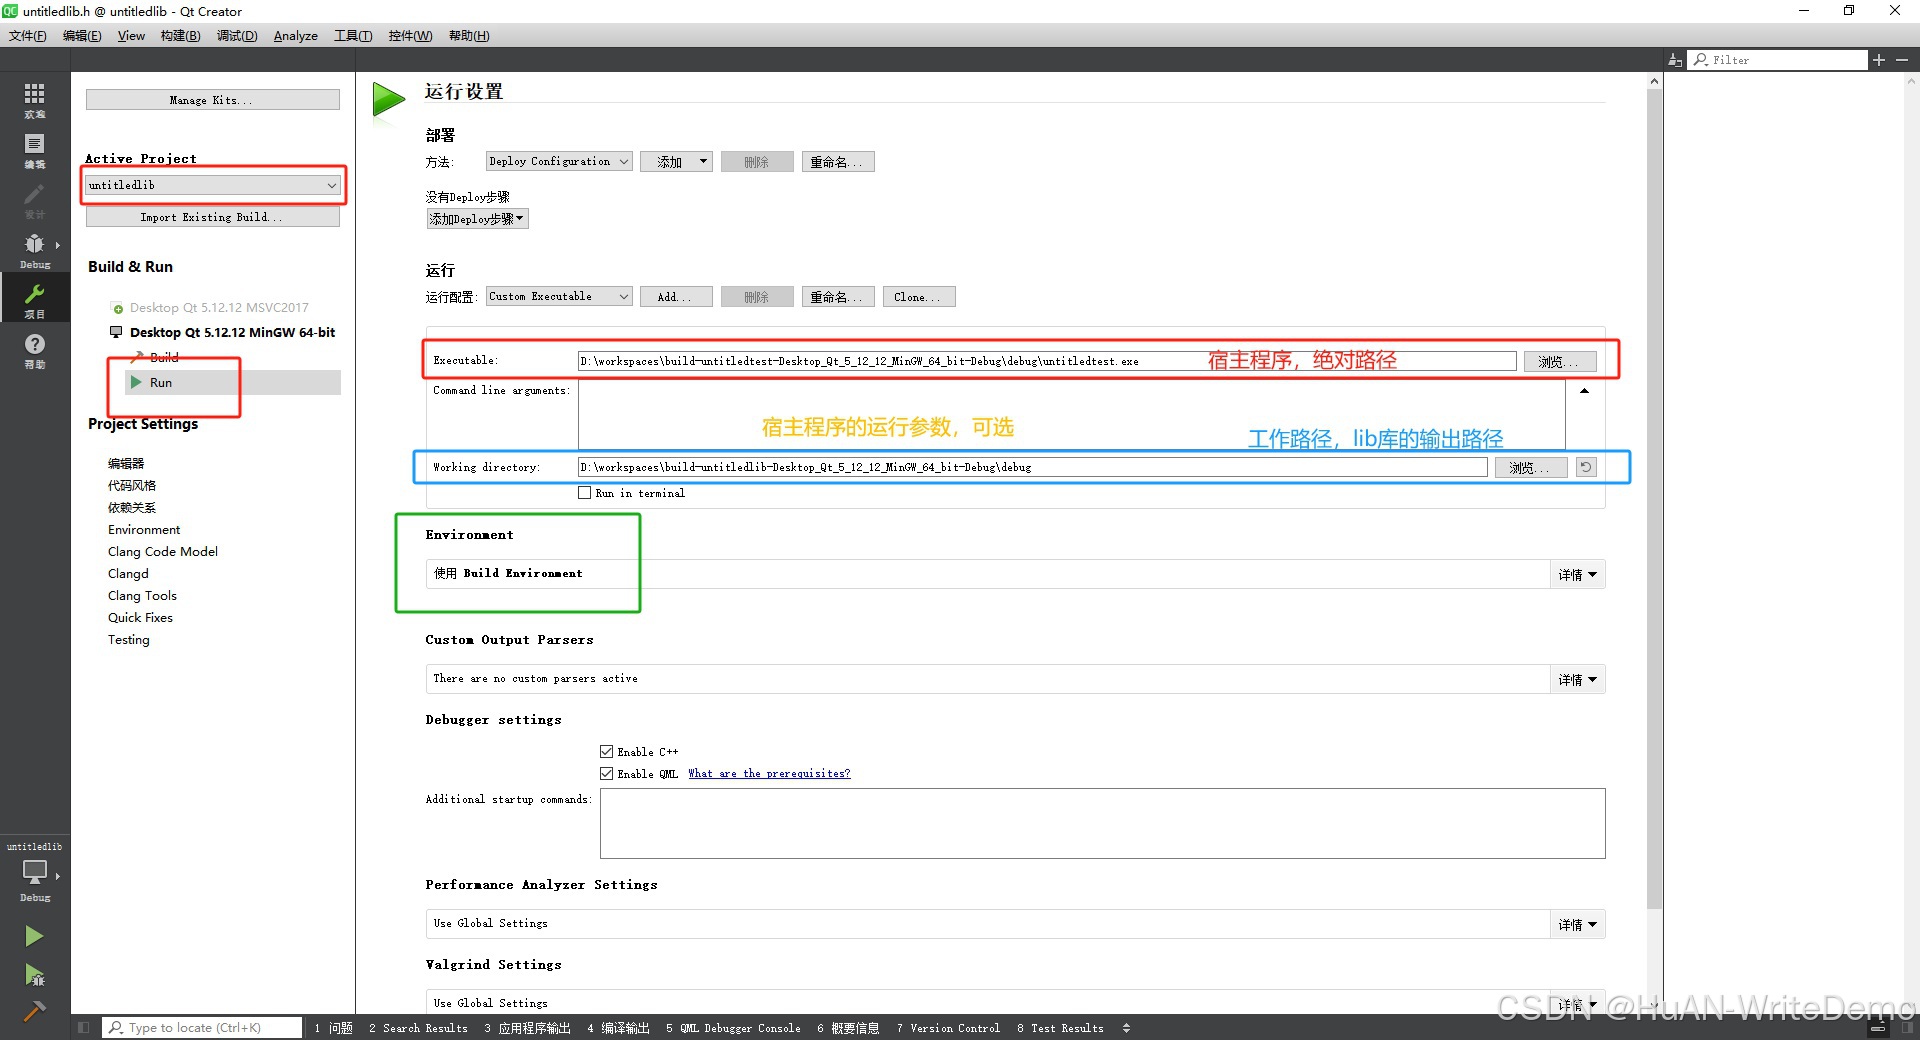
Task: Open Clang Code Model project setting
Action: (x=163, y=551)
